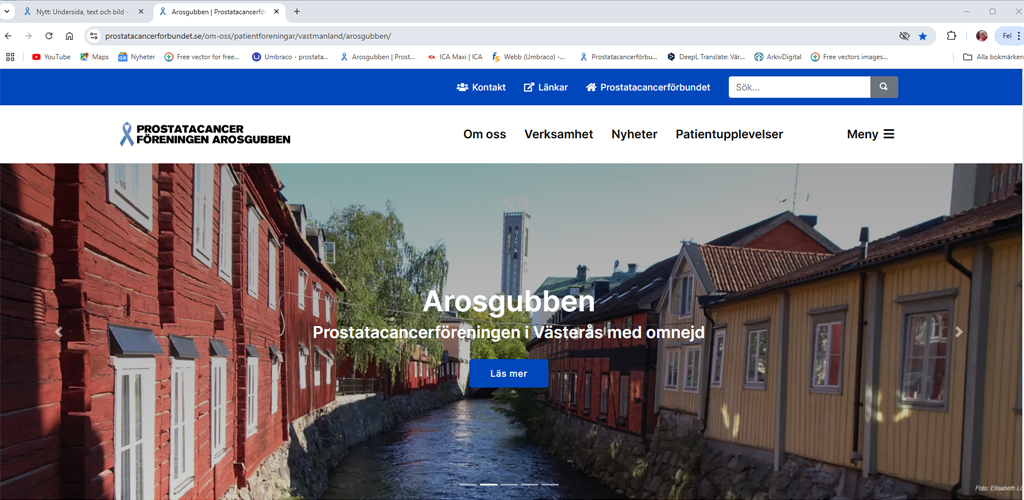Show previous carousel slide
This screenshot has width=1024, height=500.
58,332
